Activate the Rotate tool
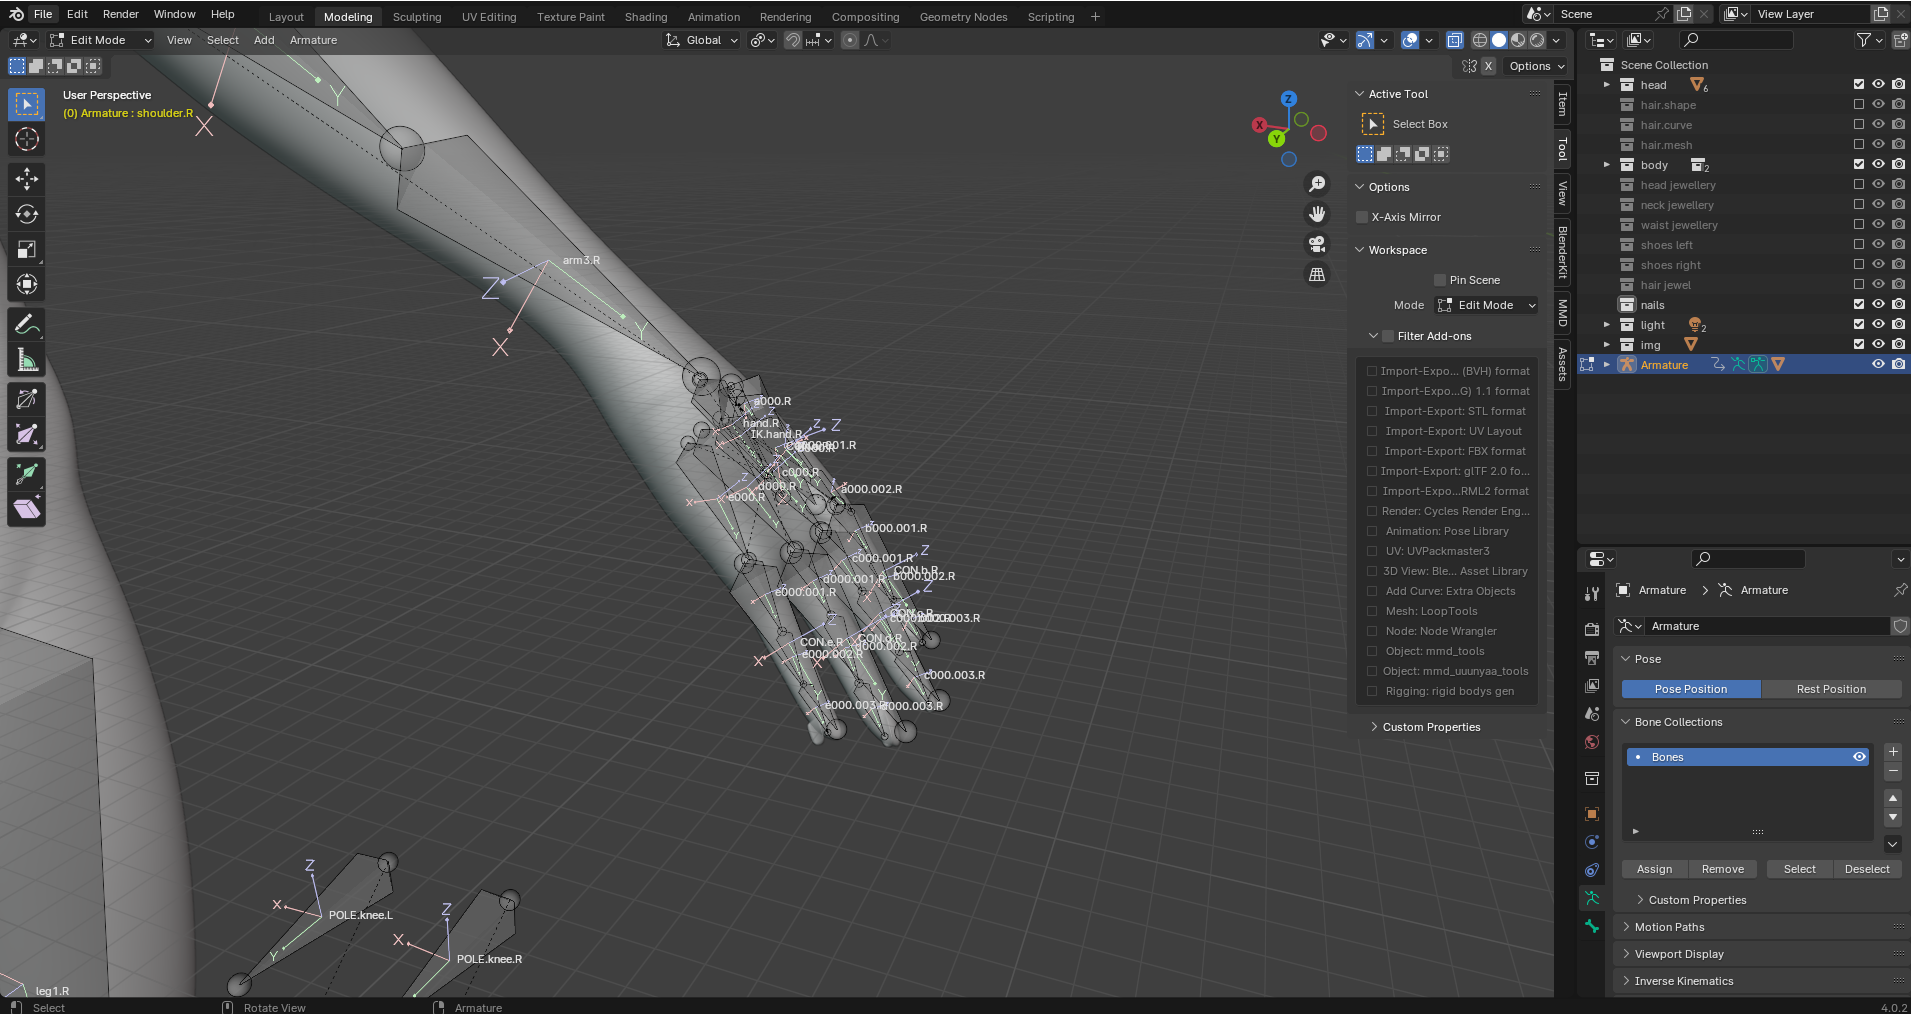The image size is (1911, 1014). click(27, 214)
